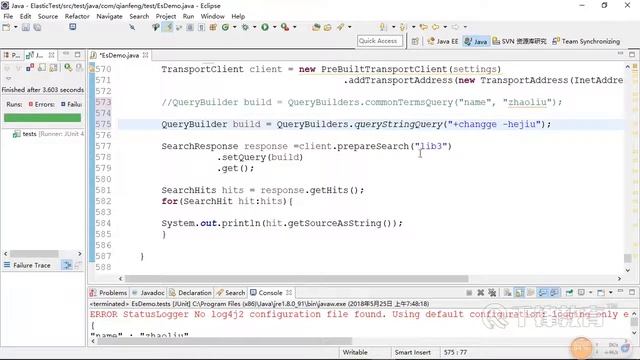640x360 pixels.
Task: Click the Debug bug toolbar icon
Action: (245, 27)
